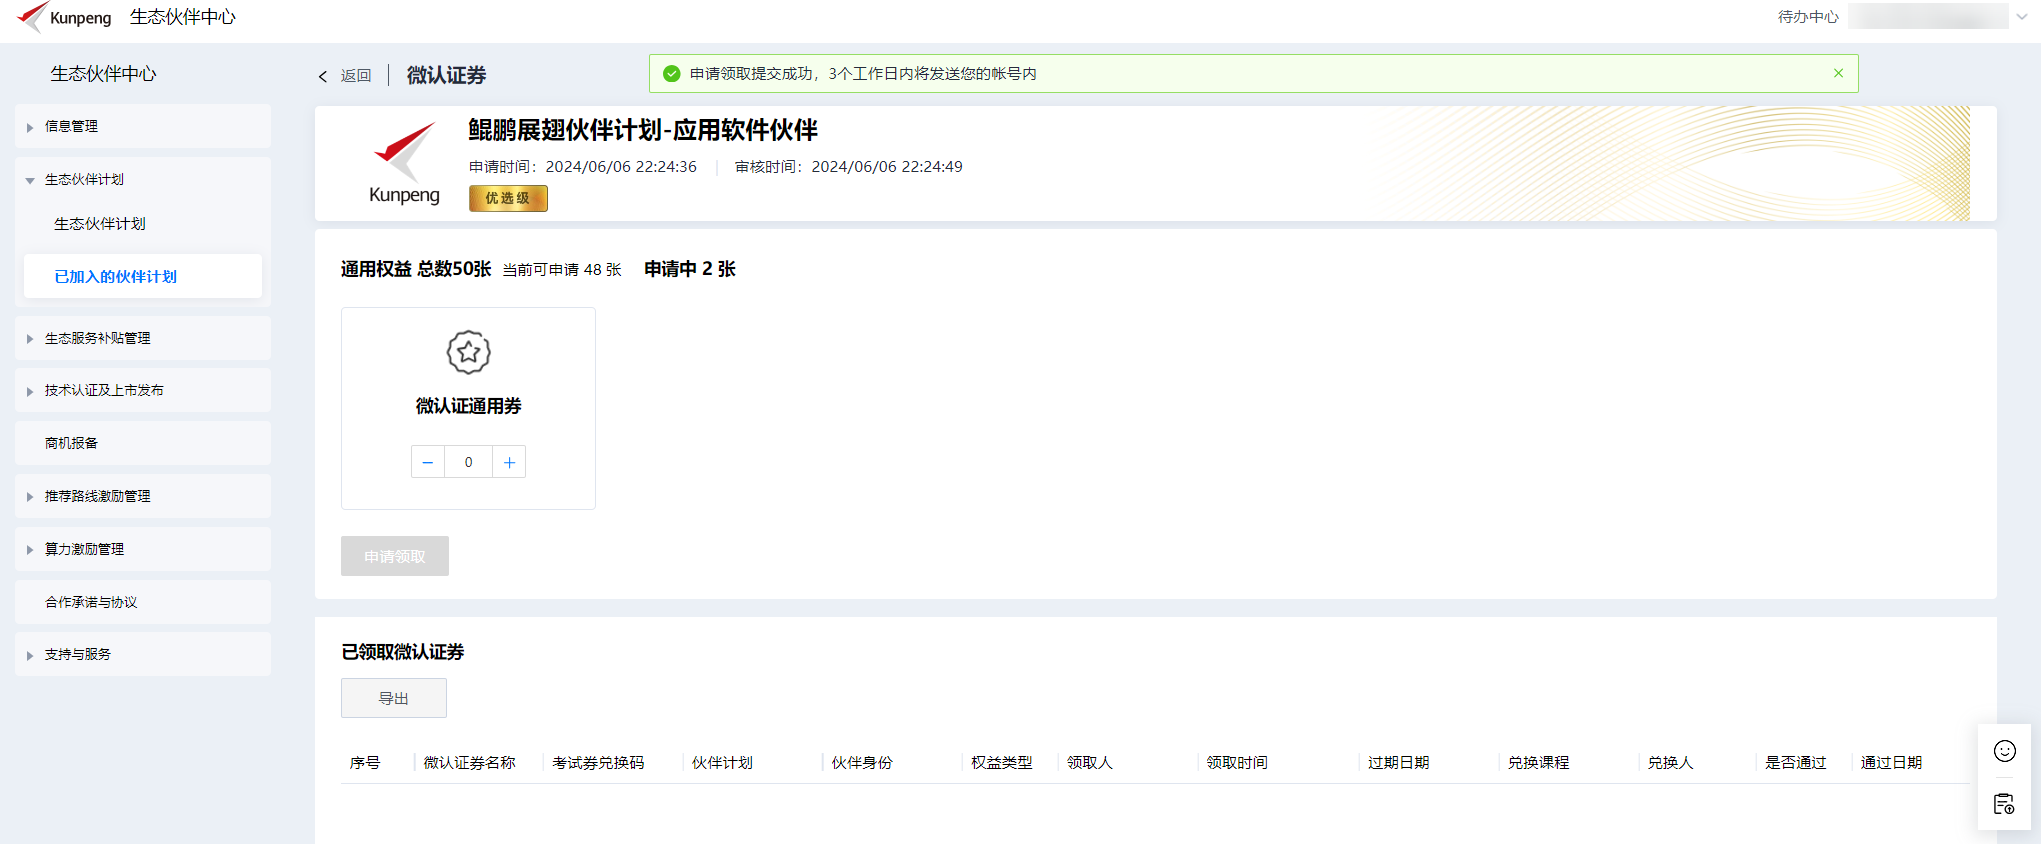Open the 生态伙伴计划 submenu item
Screen dimensions: 2041x844
click(100, 224)
